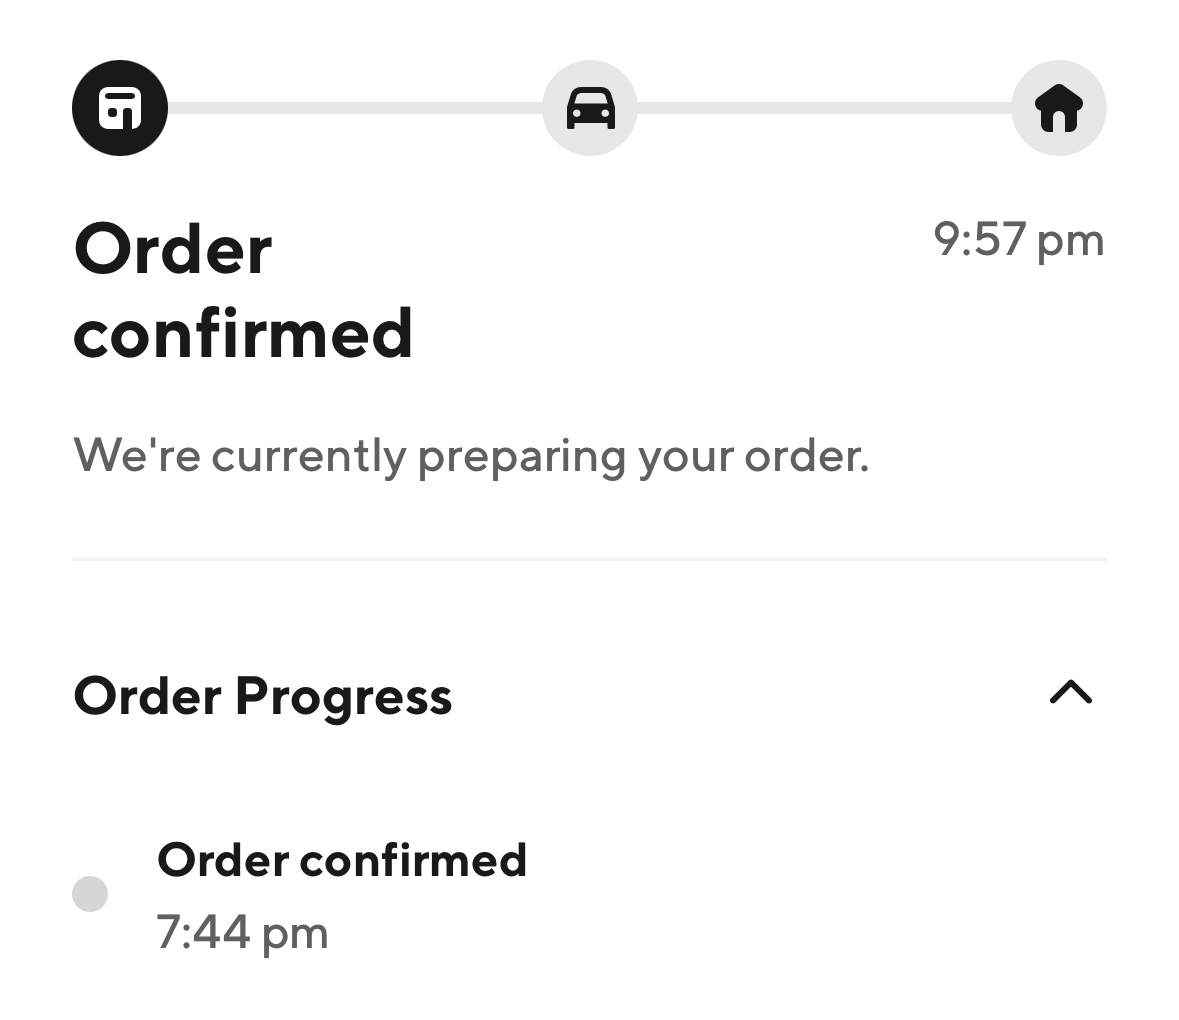Tap the word "preparing" in status message
Screen dimensions: 1179x1020
(x=522, y=458)
